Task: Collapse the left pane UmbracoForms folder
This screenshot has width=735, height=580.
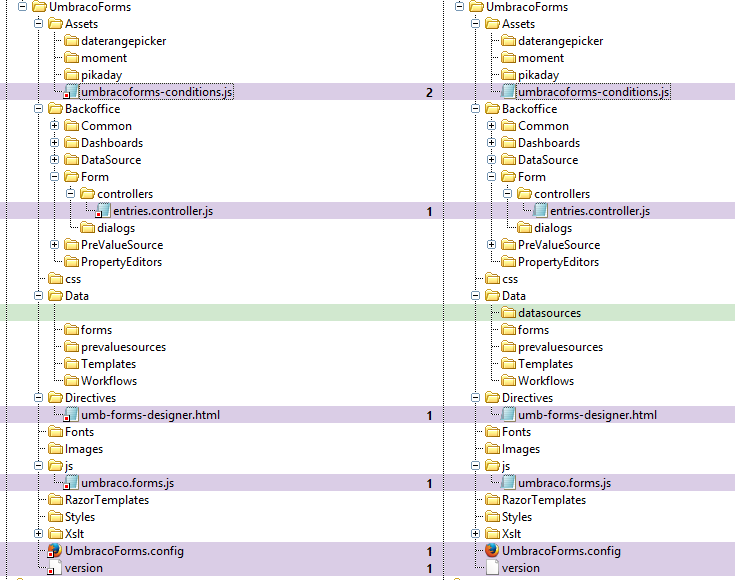Action: [22, 7]
